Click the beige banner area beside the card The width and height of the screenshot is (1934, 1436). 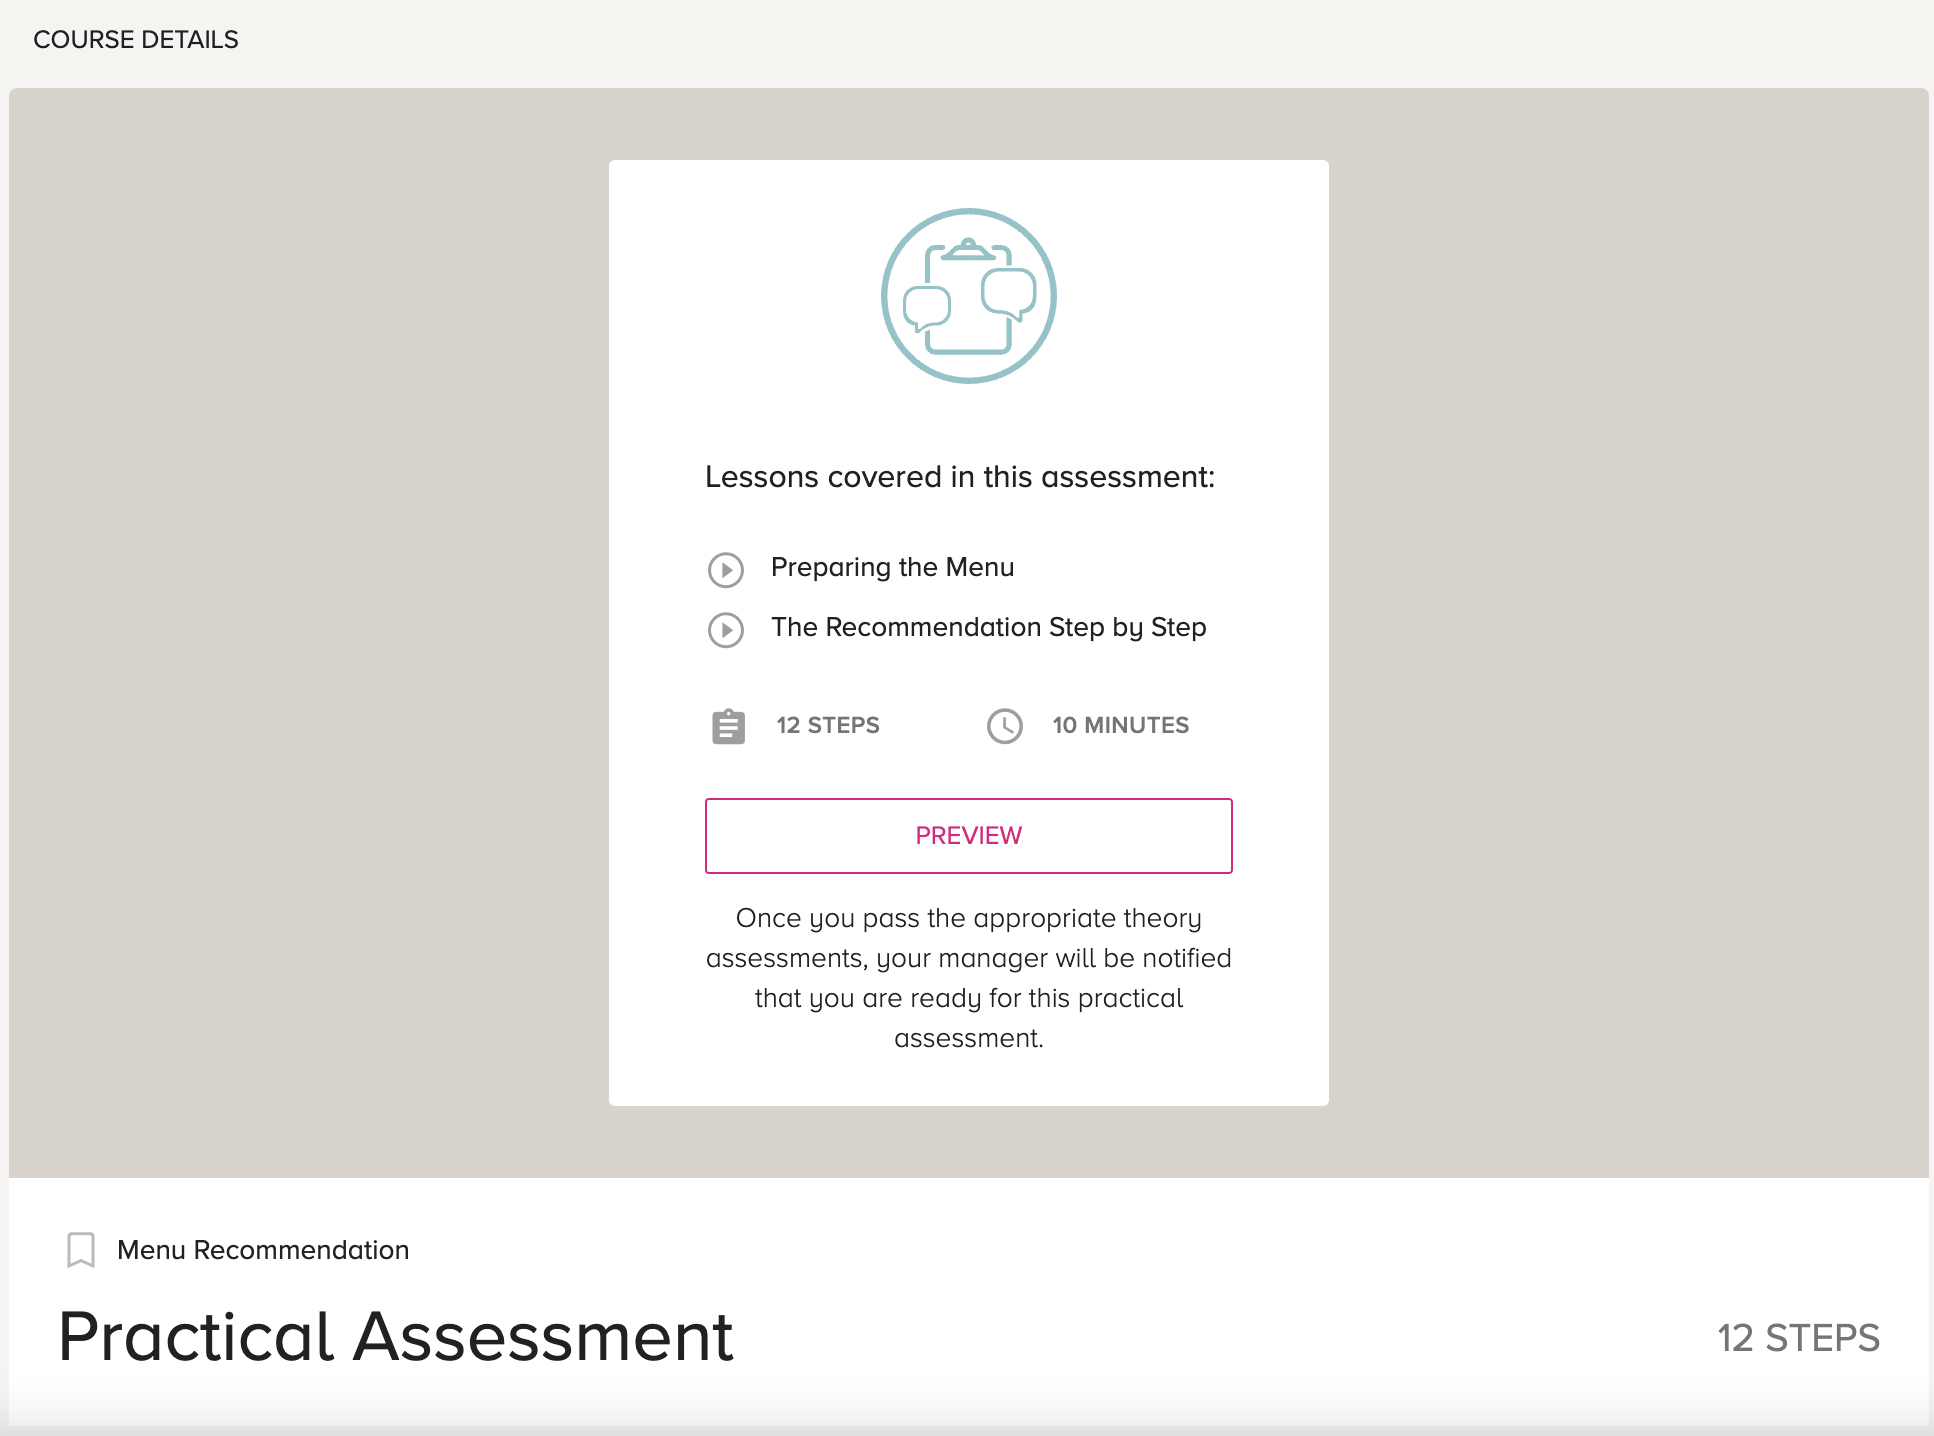300,630
